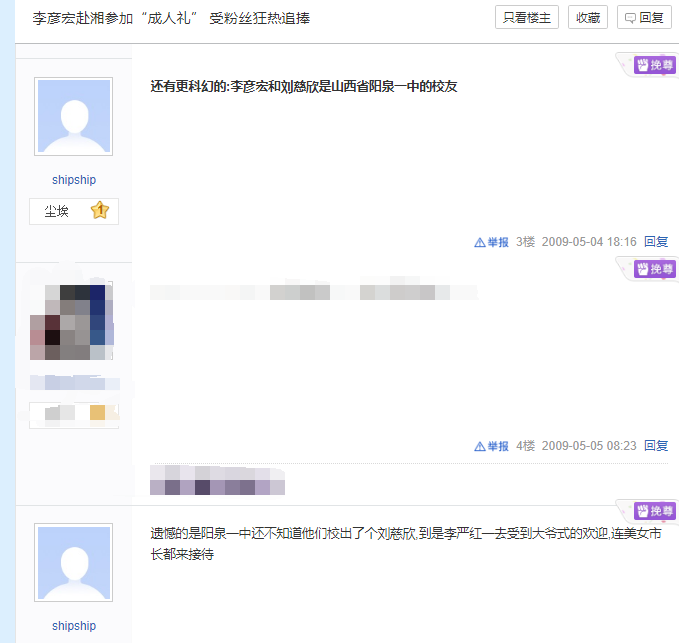Click 收藏 button to bookmark thread
Viewport: 679px width, 643px height.
(588, 17)
